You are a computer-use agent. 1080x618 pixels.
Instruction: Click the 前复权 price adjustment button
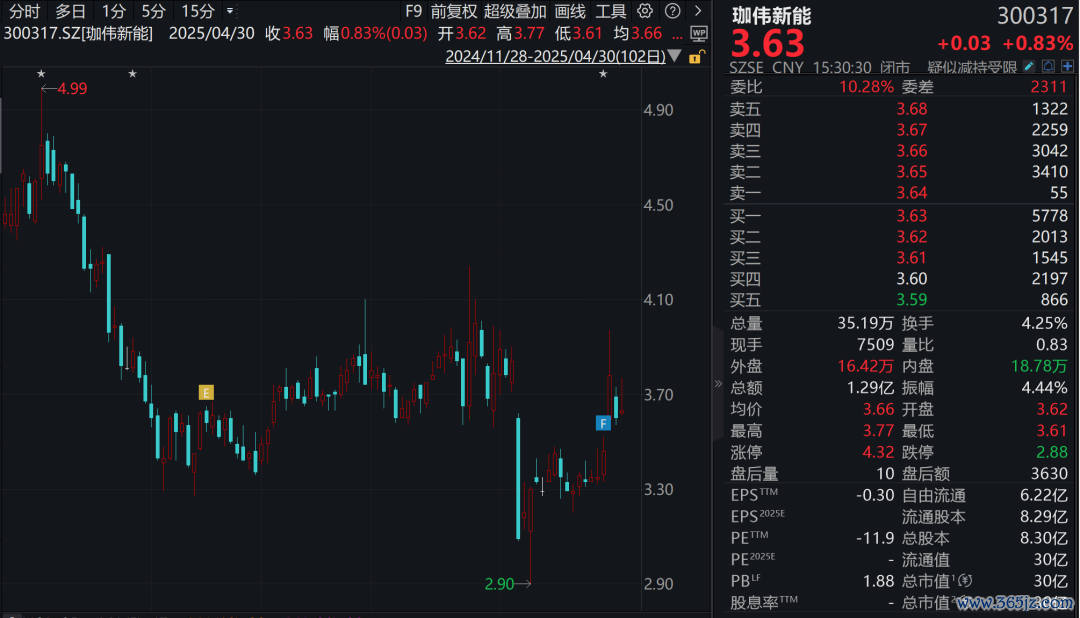(453, 11)
